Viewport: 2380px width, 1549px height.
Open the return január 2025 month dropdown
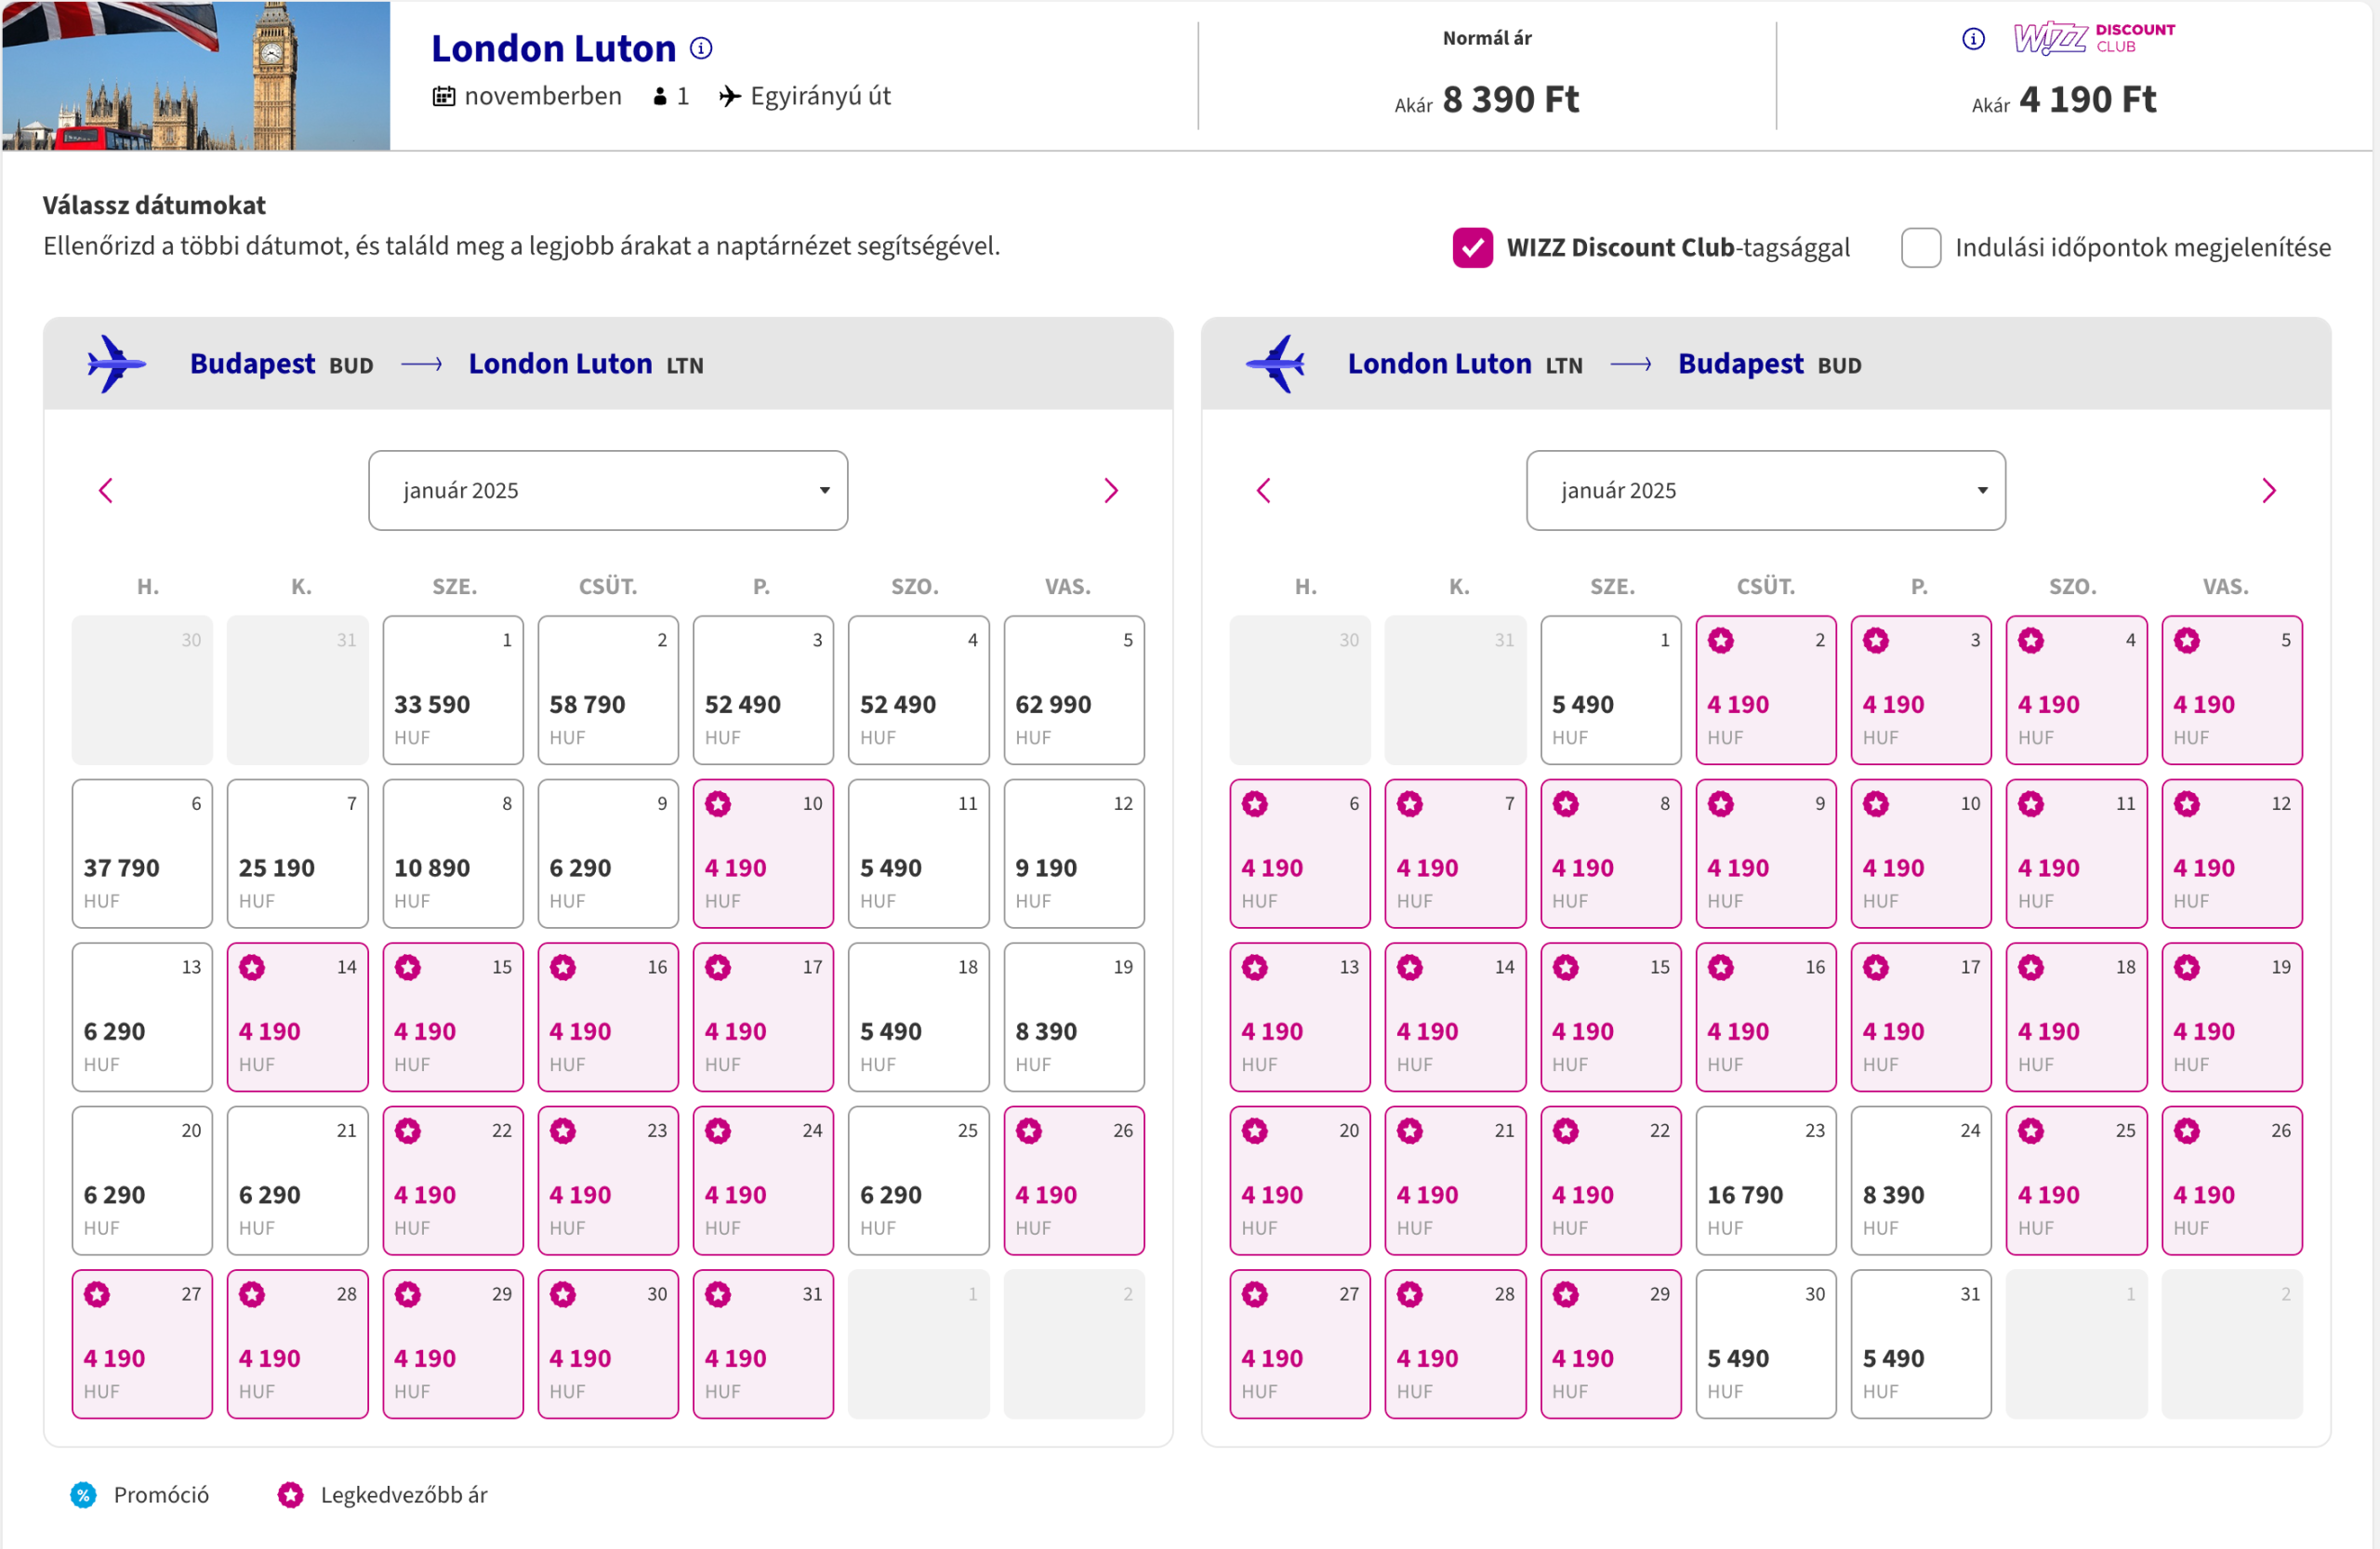point(1765,490)
